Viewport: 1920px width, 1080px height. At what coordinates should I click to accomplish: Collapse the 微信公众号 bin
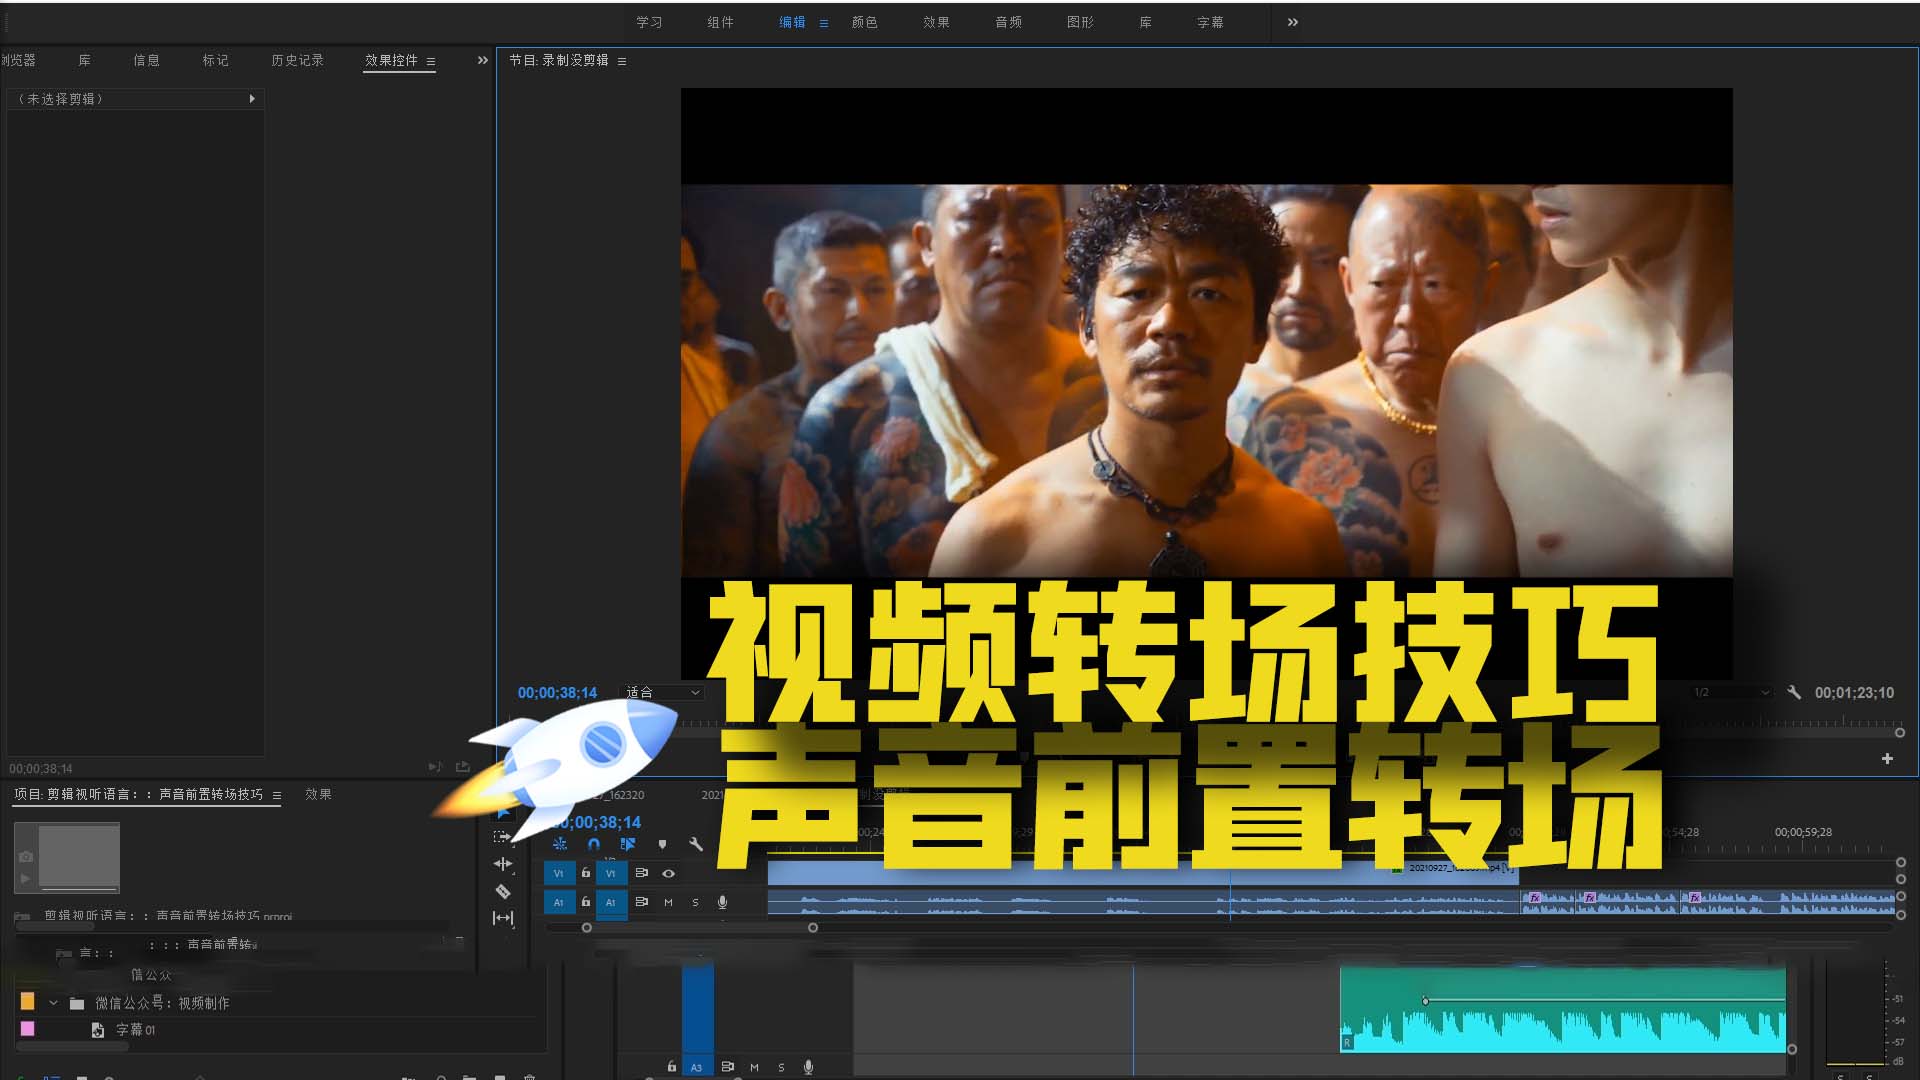(53, 1003)
